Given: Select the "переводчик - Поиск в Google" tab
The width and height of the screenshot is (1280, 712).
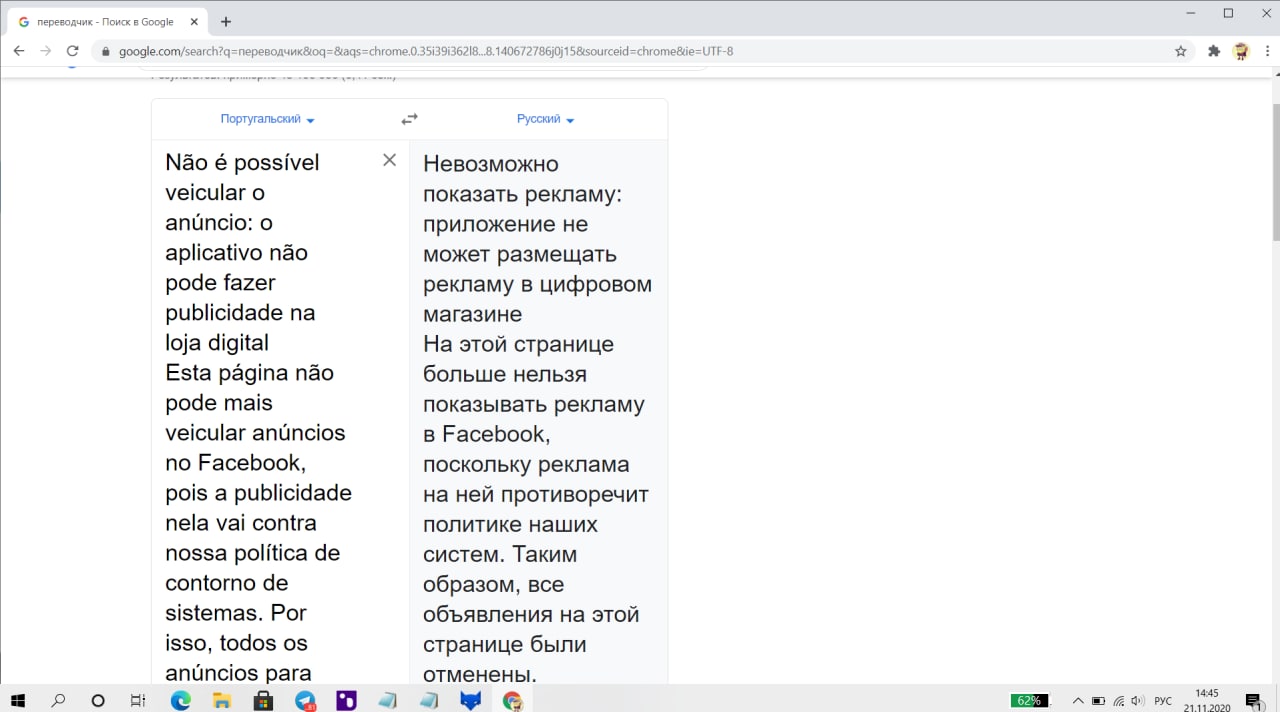Looking at the screenshot, I should point(105,21).
